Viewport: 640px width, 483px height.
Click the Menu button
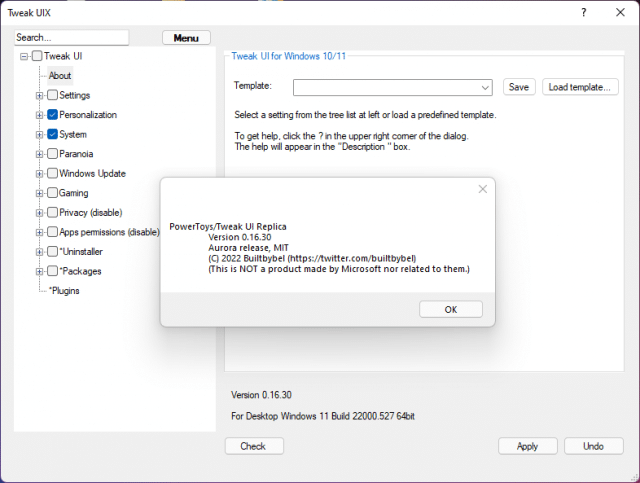tap(186, 38)
